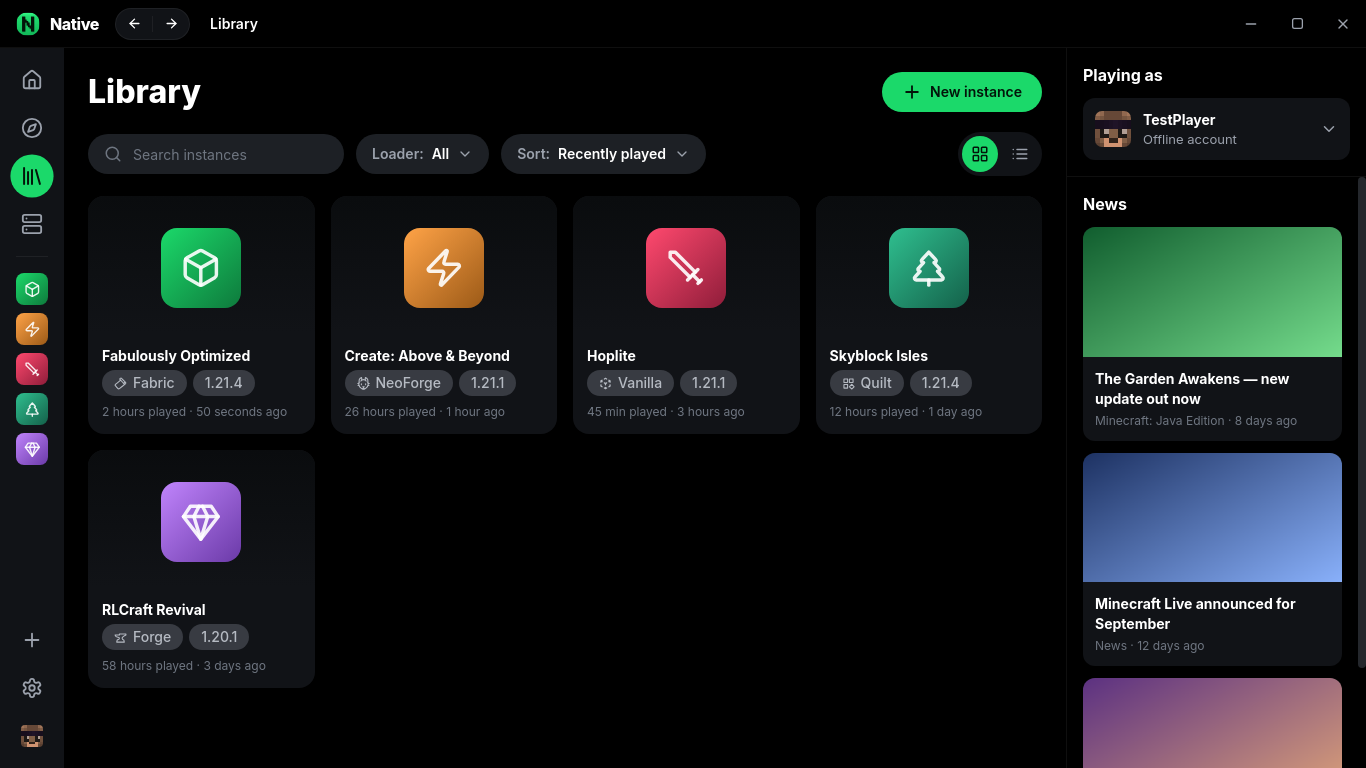Screen dimensions: 1366x768
Task: Open the Loader: All filter dropdown
Action: tap(422, 154)
